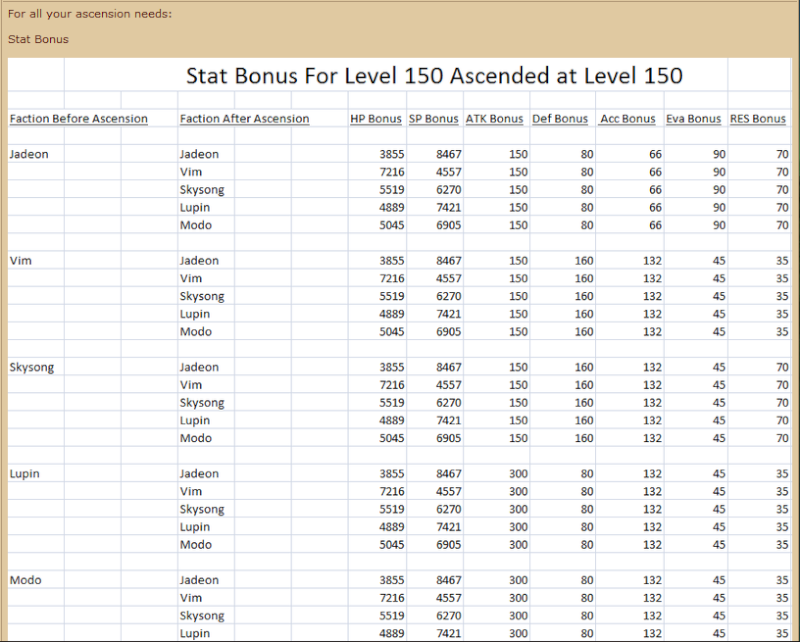This screenshot has height=642, width=800.
Task: Click 'Lupin' after-faction in the Jadeon group
Action: tap(195, 208)
